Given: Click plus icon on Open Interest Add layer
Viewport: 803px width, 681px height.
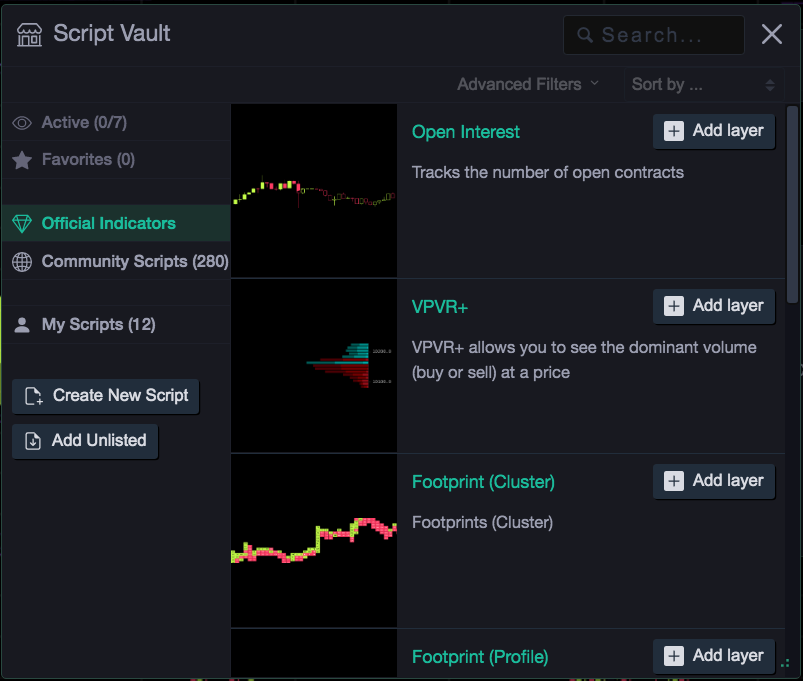Looking at the screenshot, I should (673, 131).
